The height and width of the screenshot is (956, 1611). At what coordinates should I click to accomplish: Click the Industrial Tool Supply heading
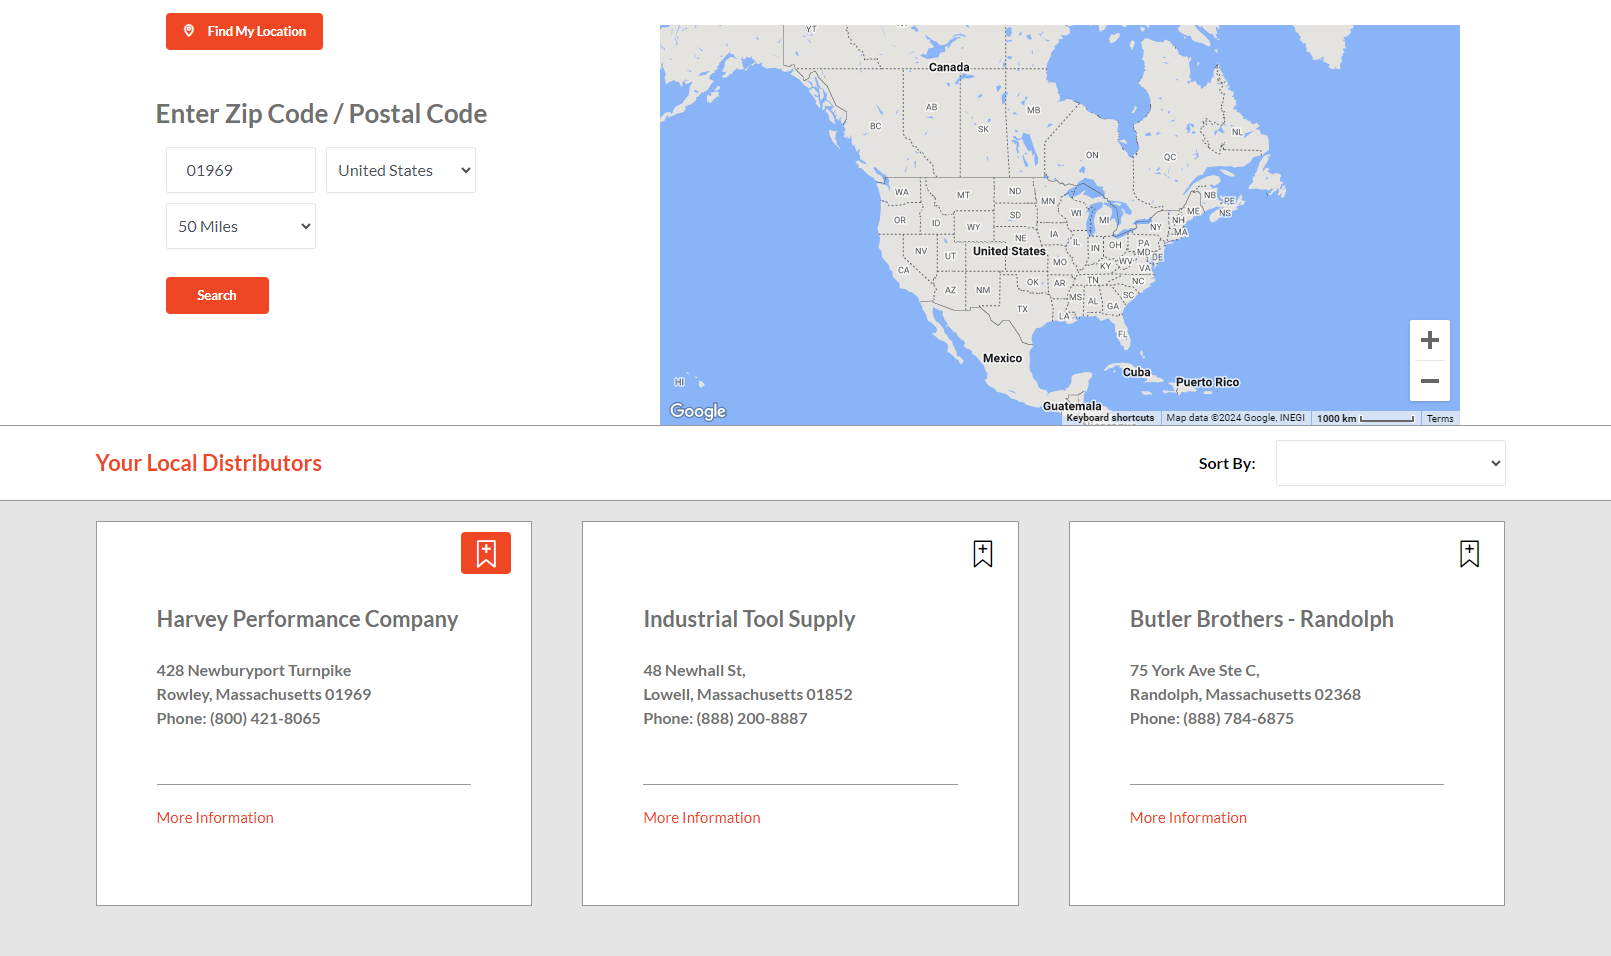pos(749,619)
